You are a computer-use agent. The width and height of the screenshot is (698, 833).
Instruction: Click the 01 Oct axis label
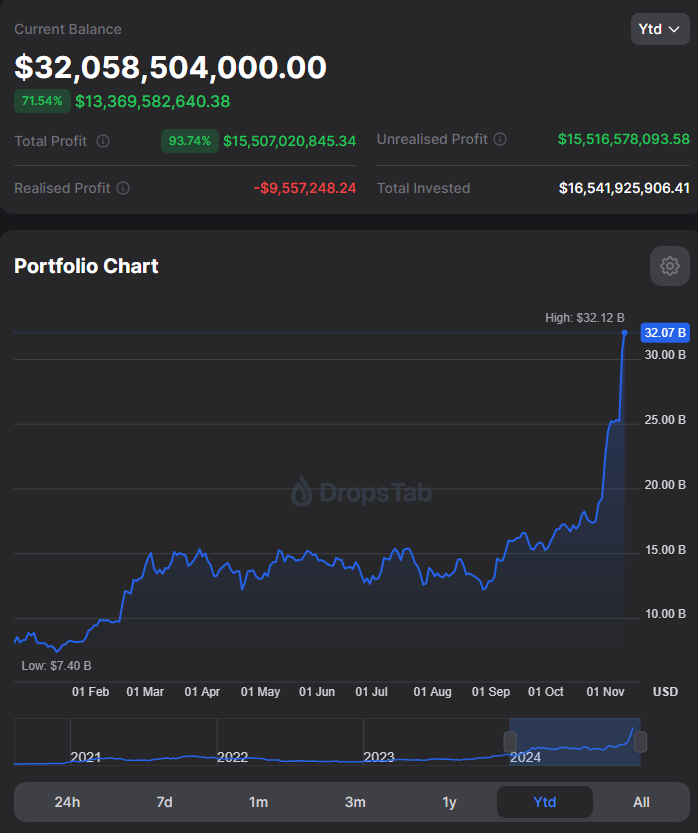pos(546,692)
